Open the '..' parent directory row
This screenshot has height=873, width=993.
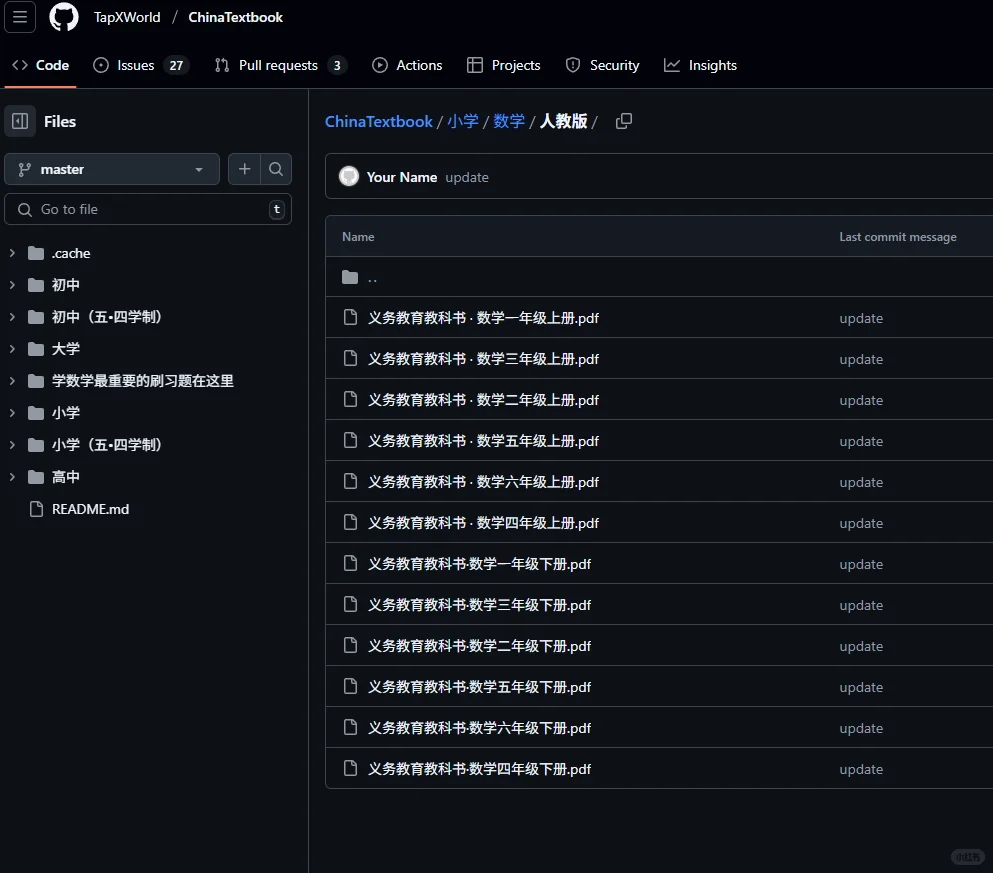click(x=659, y=277)
